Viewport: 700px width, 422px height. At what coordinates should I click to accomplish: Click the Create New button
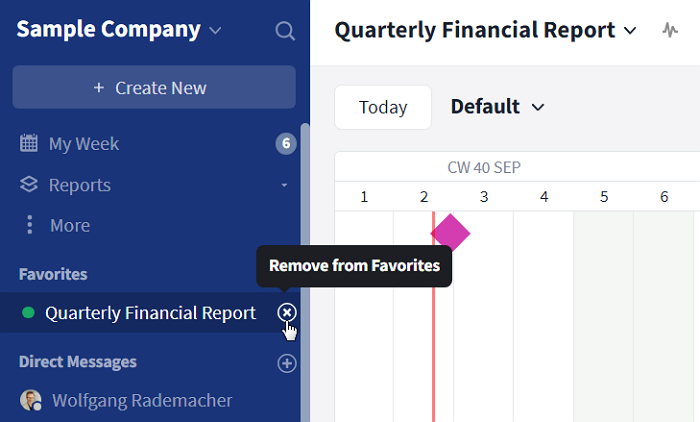154,88
